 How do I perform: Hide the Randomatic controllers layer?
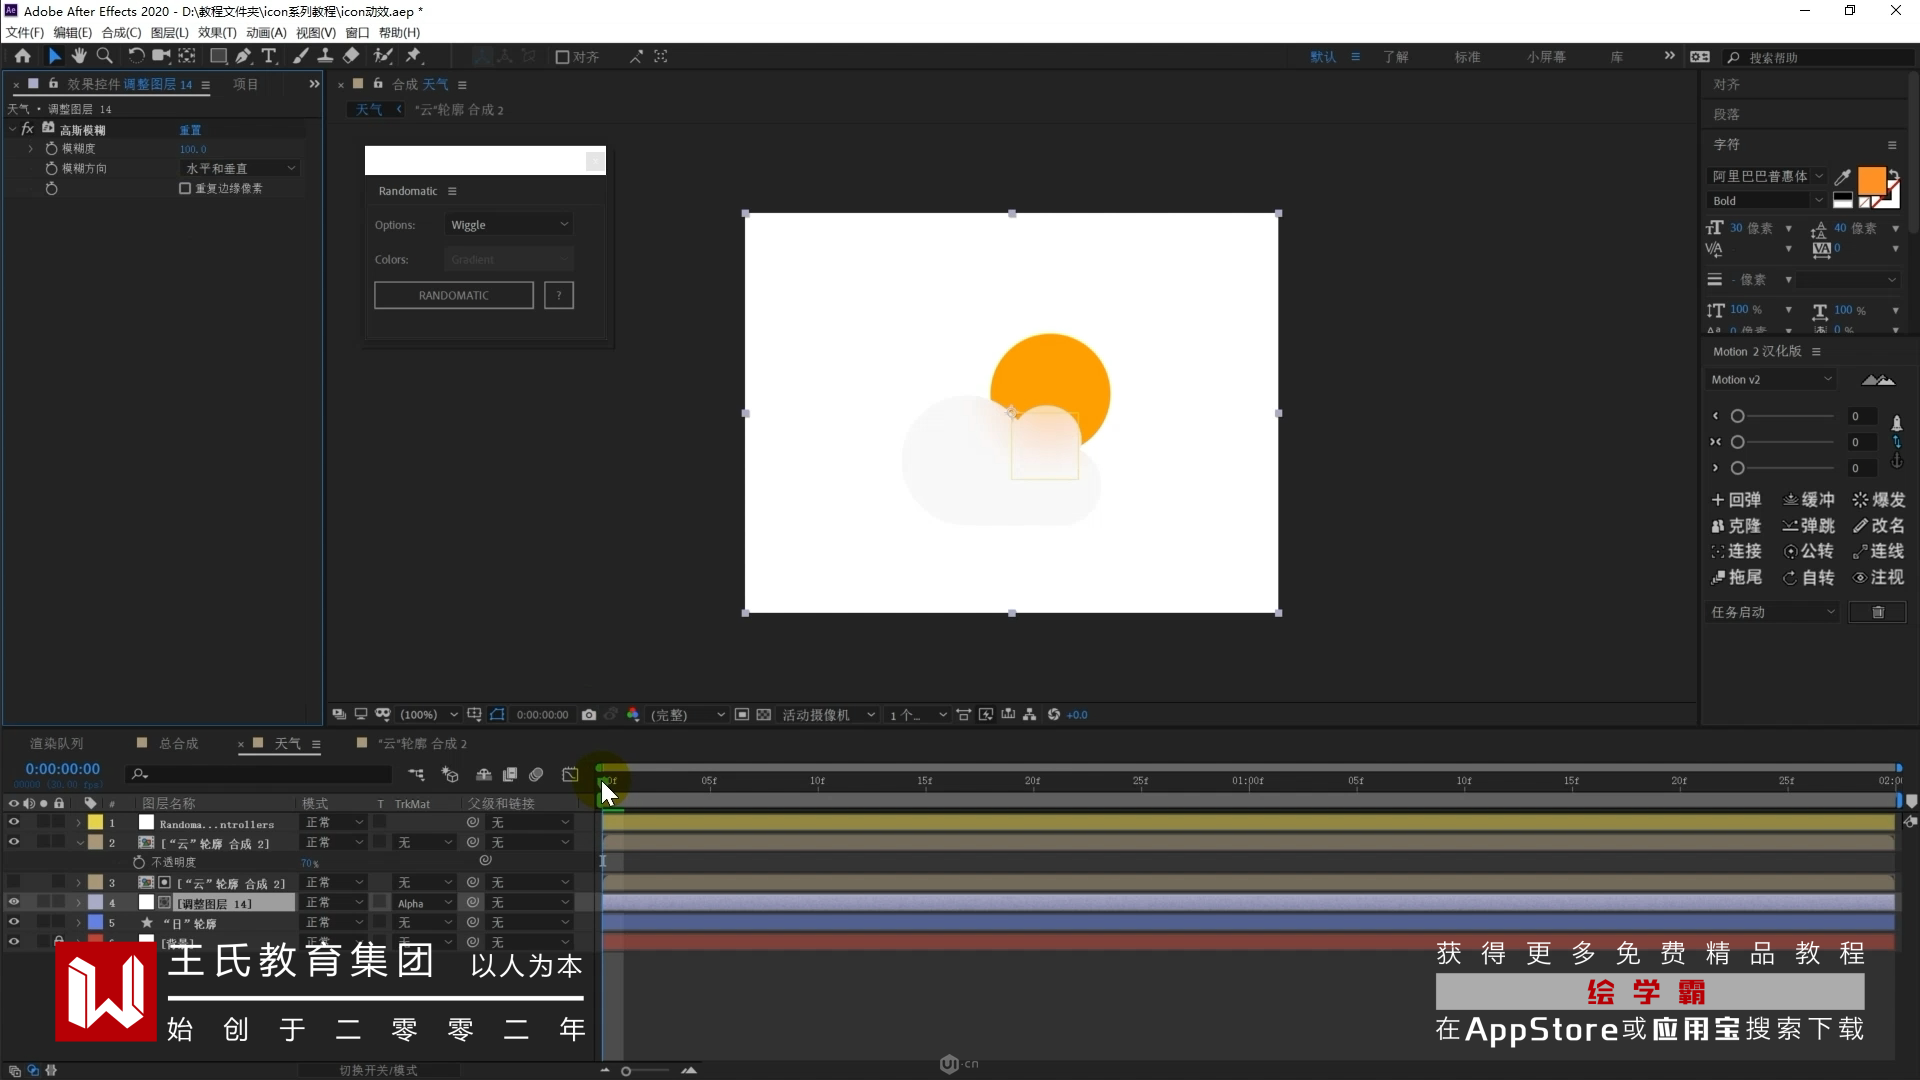coord(14,823)
